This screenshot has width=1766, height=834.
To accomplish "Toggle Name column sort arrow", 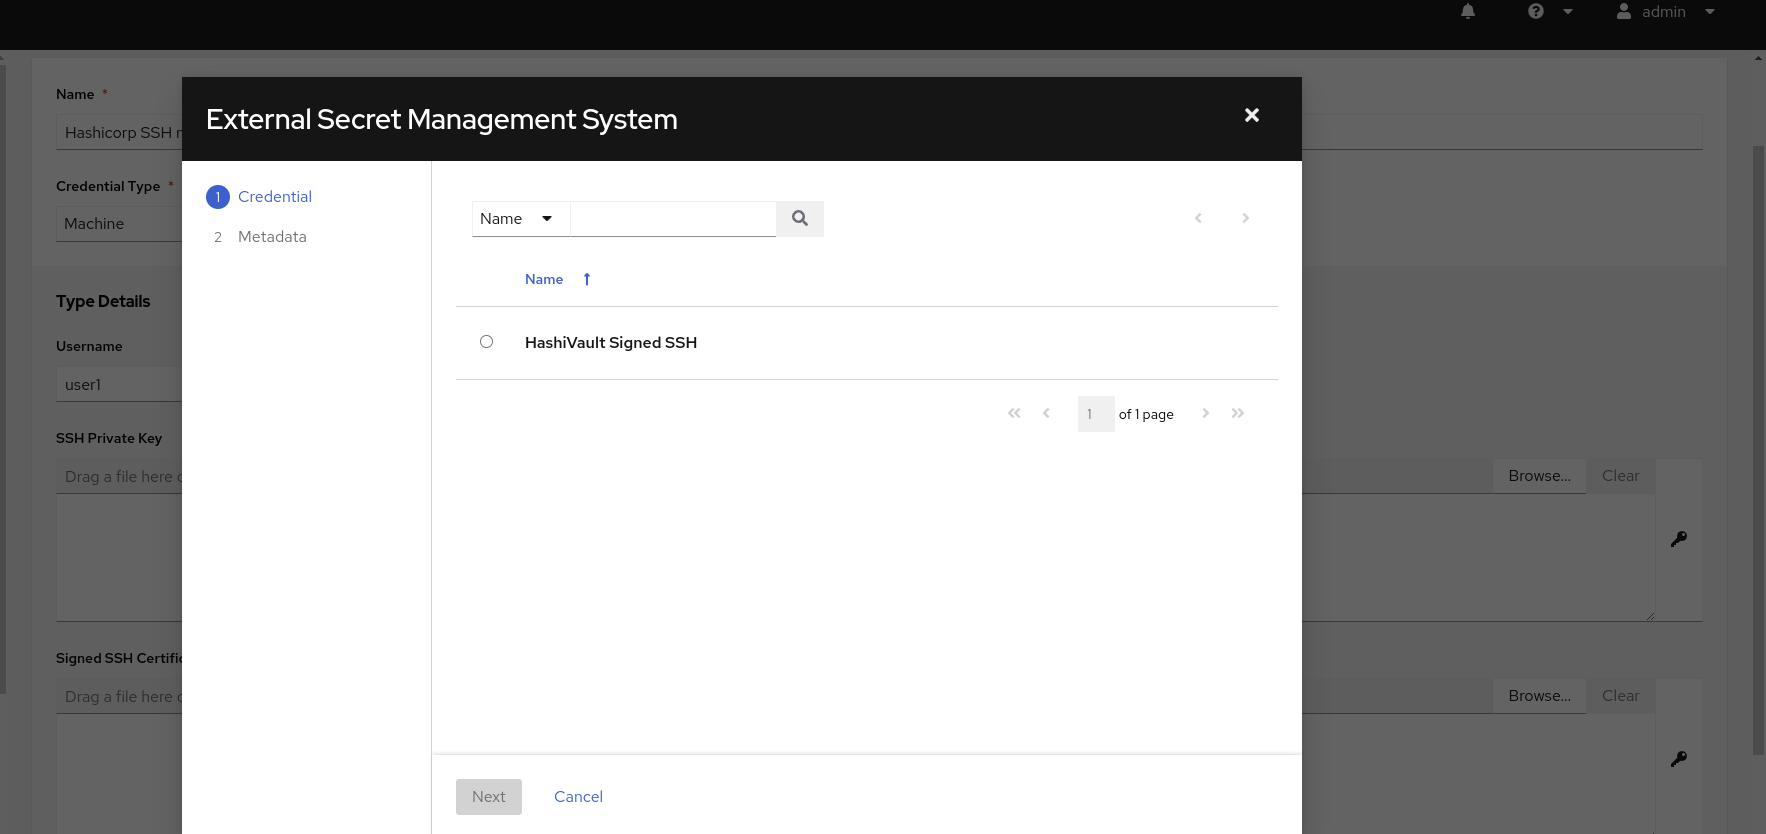I will pyautogui.click(x=587, y=279).
